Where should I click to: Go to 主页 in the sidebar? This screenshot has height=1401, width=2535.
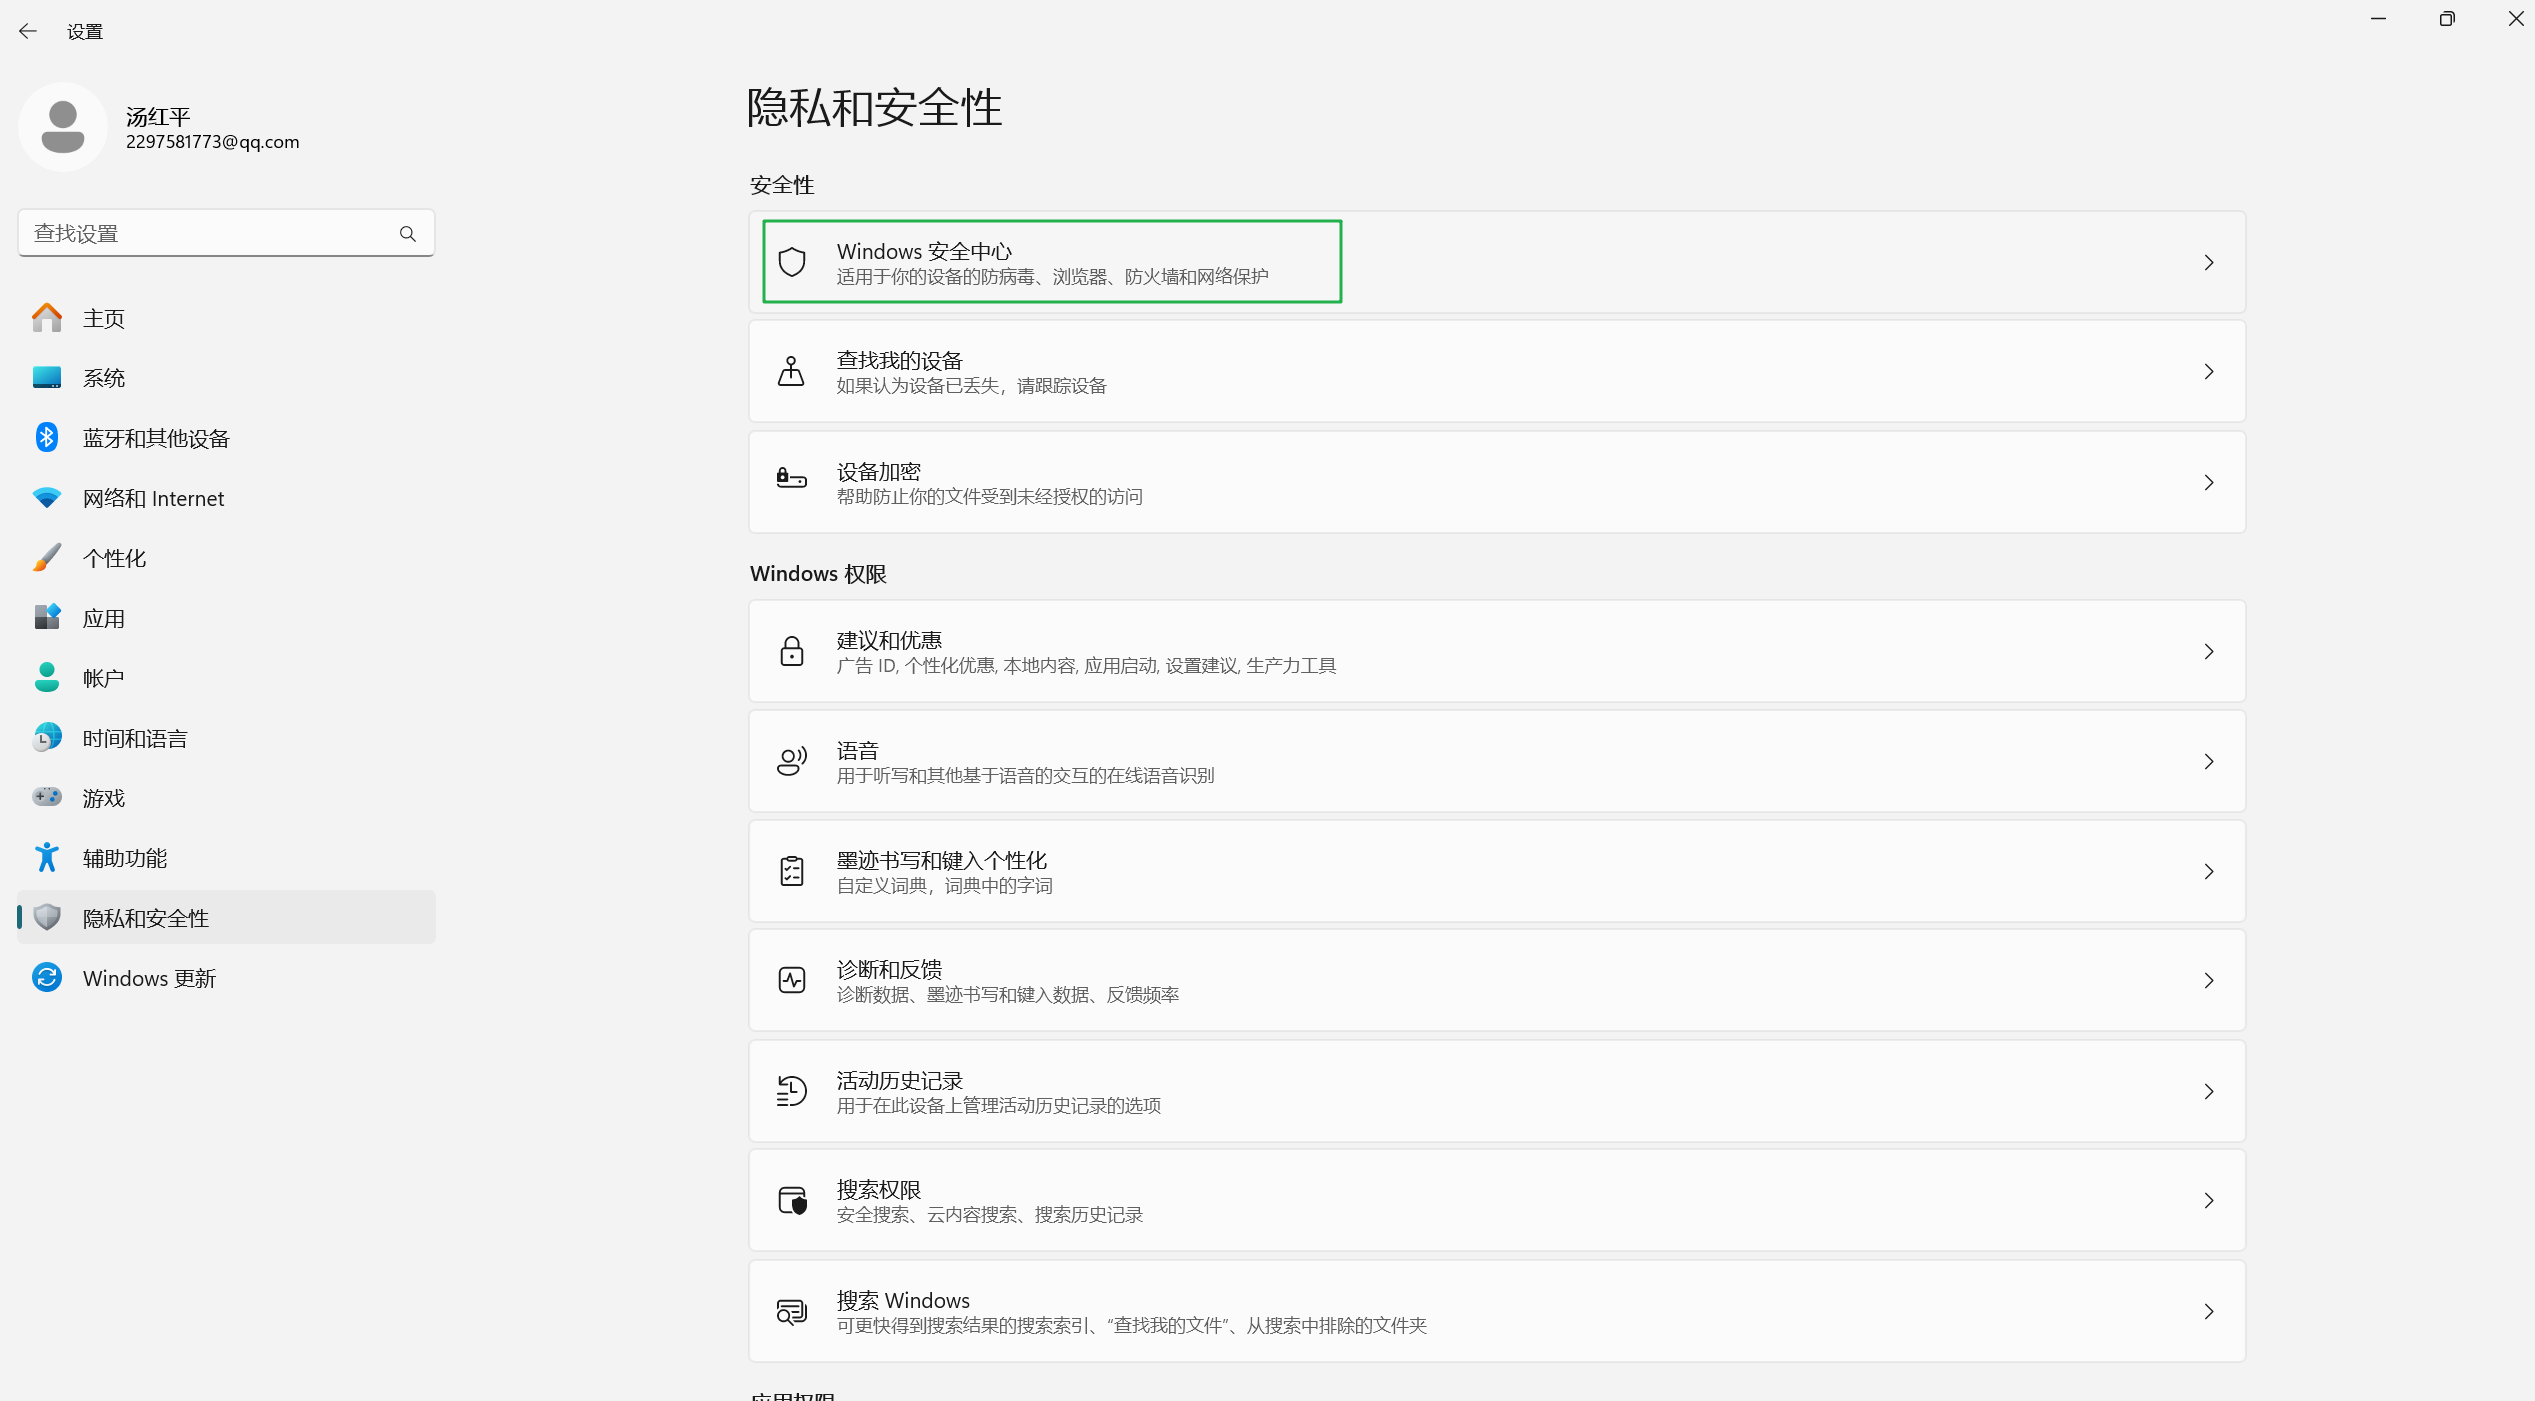[x=227, y=318]
